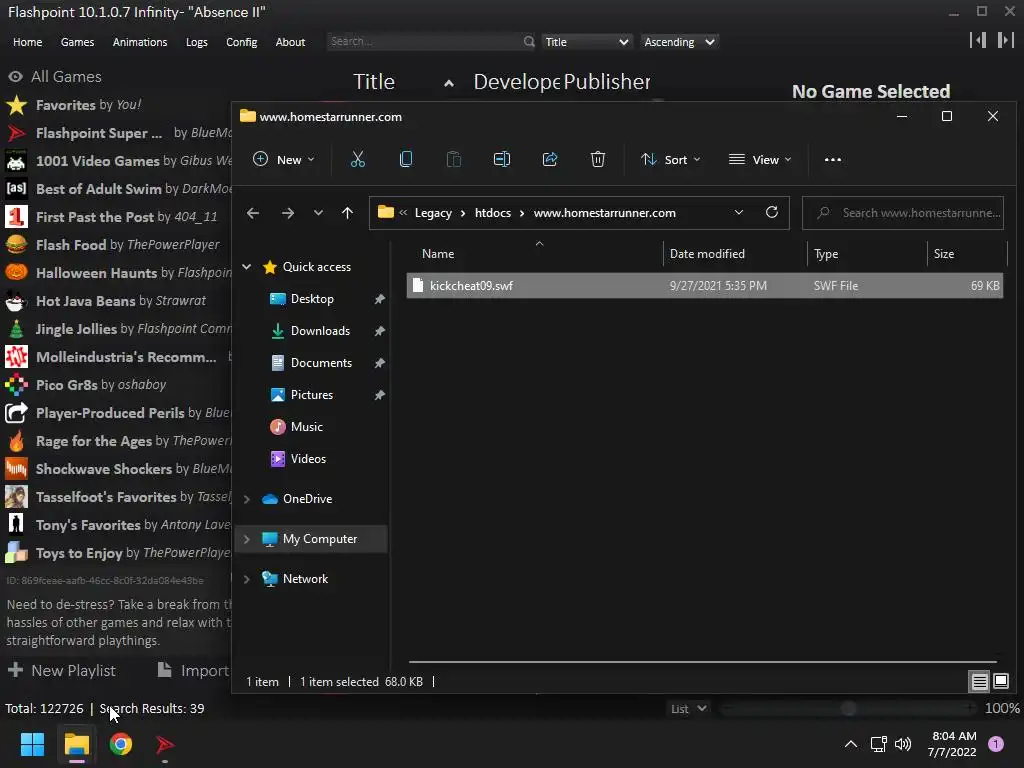Open the New dropdown in Explorer
Viewport: 1024px width, 768px height.
[x=284, y=159]
